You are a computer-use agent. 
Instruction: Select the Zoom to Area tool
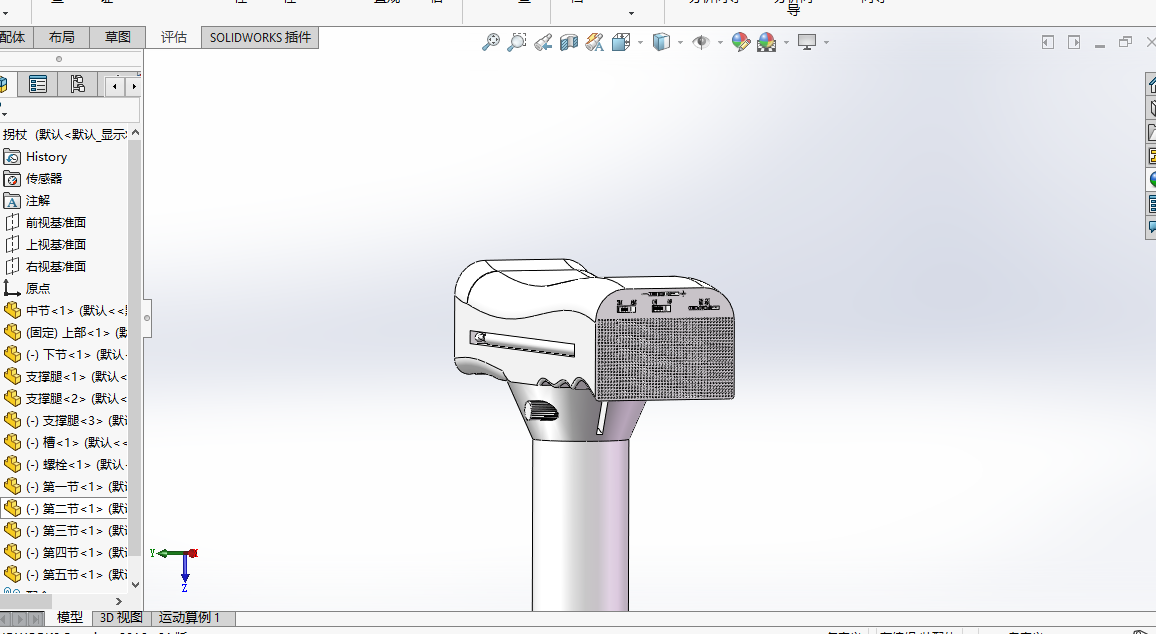click(516, 42)
